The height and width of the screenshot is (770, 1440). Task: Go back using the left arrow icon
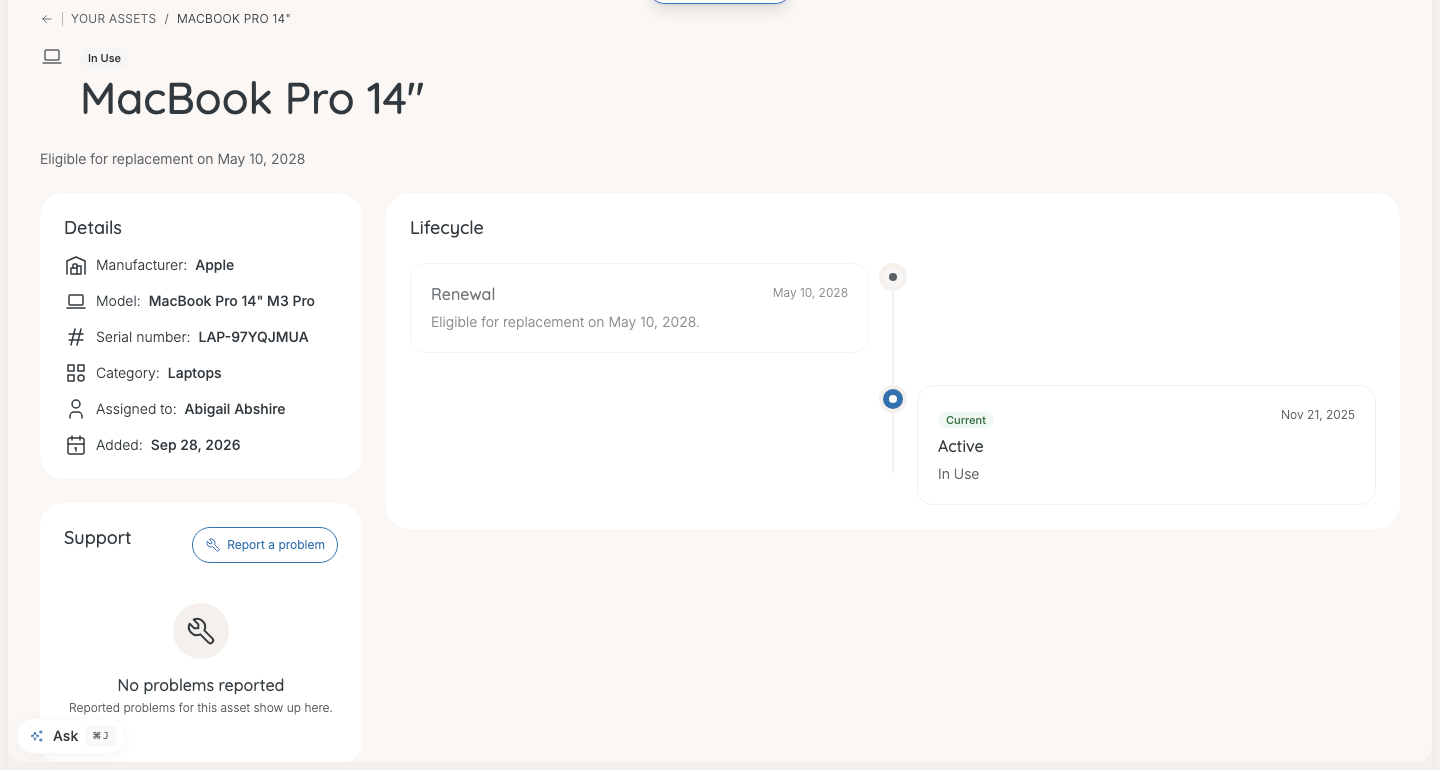pyautogui.click(x=47, y=19)
